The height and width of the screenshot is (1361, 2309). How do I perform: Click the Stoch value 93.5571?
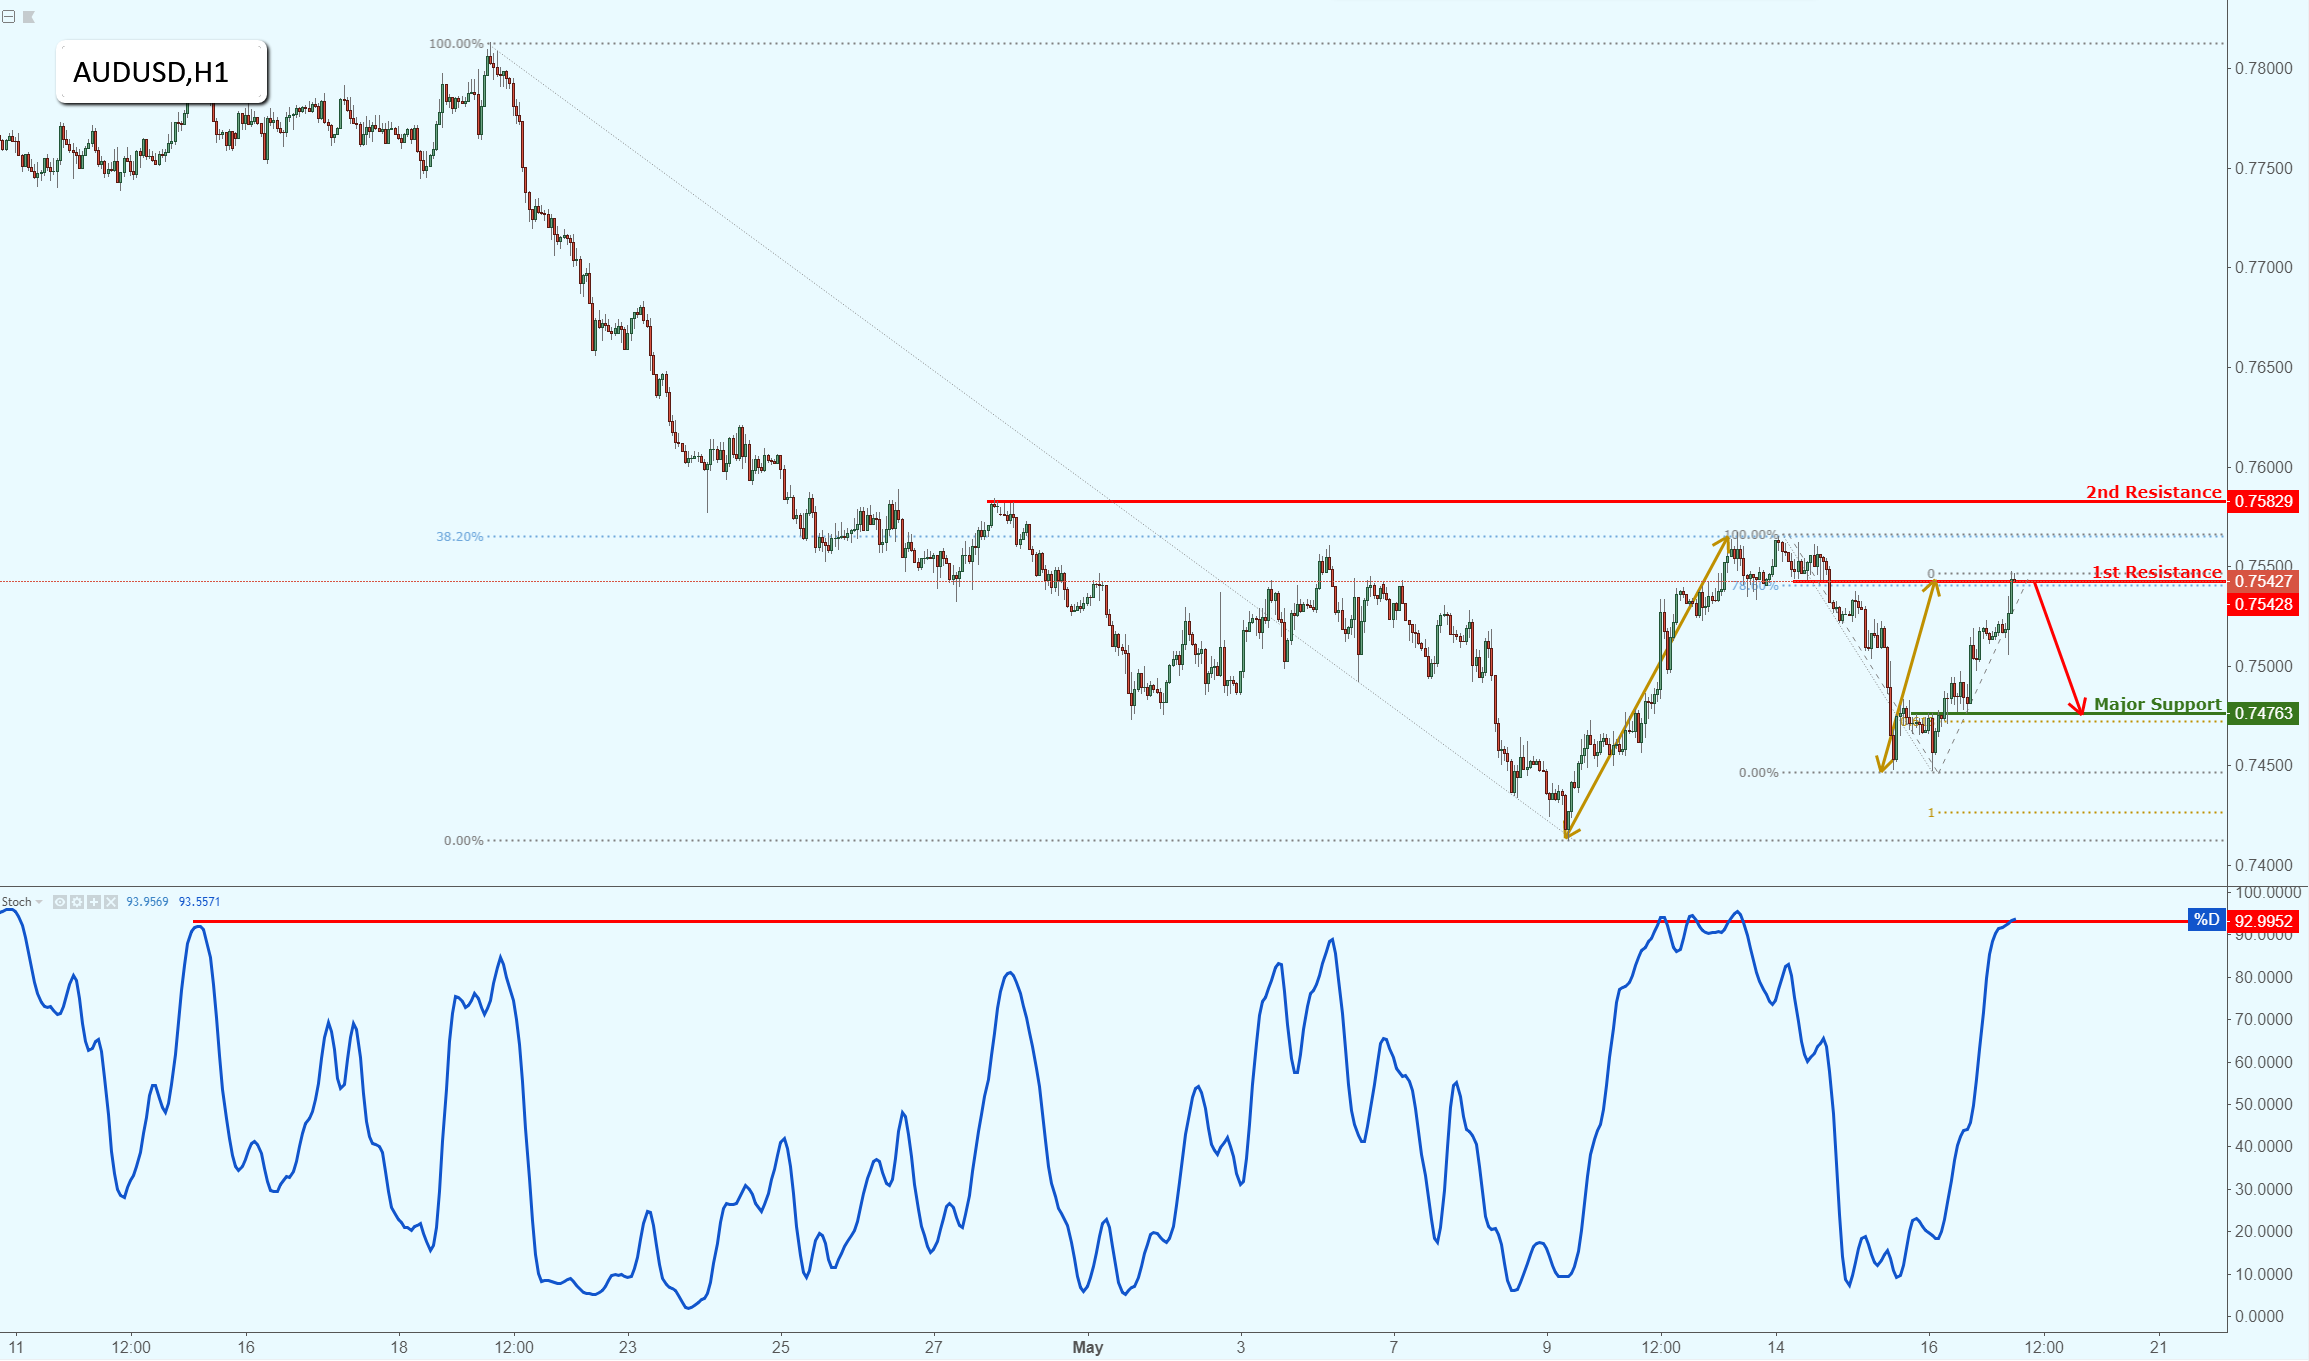pyautogui.click(x=199, y=902)
